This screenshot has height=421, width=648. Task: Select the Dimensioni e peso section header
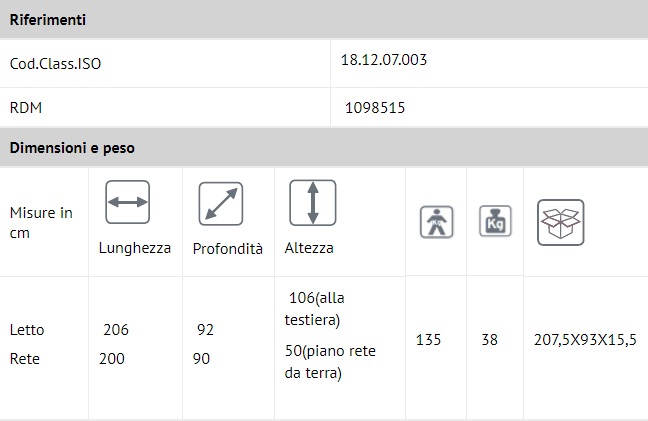point(72,148)
